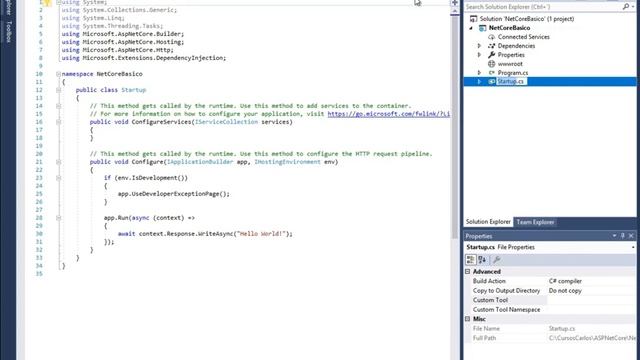Click the Dependencies node icon
Image resolution: width=640 pixels, height=360 pixels.
(491, 46)
